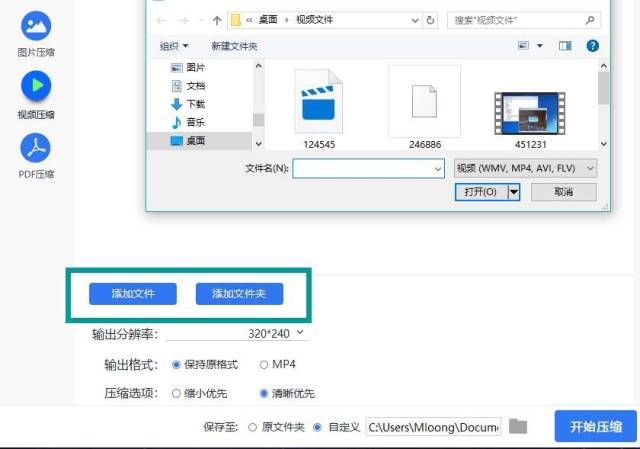Click the file list scrollbar up arrow

pyautogui.click(x=604, y=66)
